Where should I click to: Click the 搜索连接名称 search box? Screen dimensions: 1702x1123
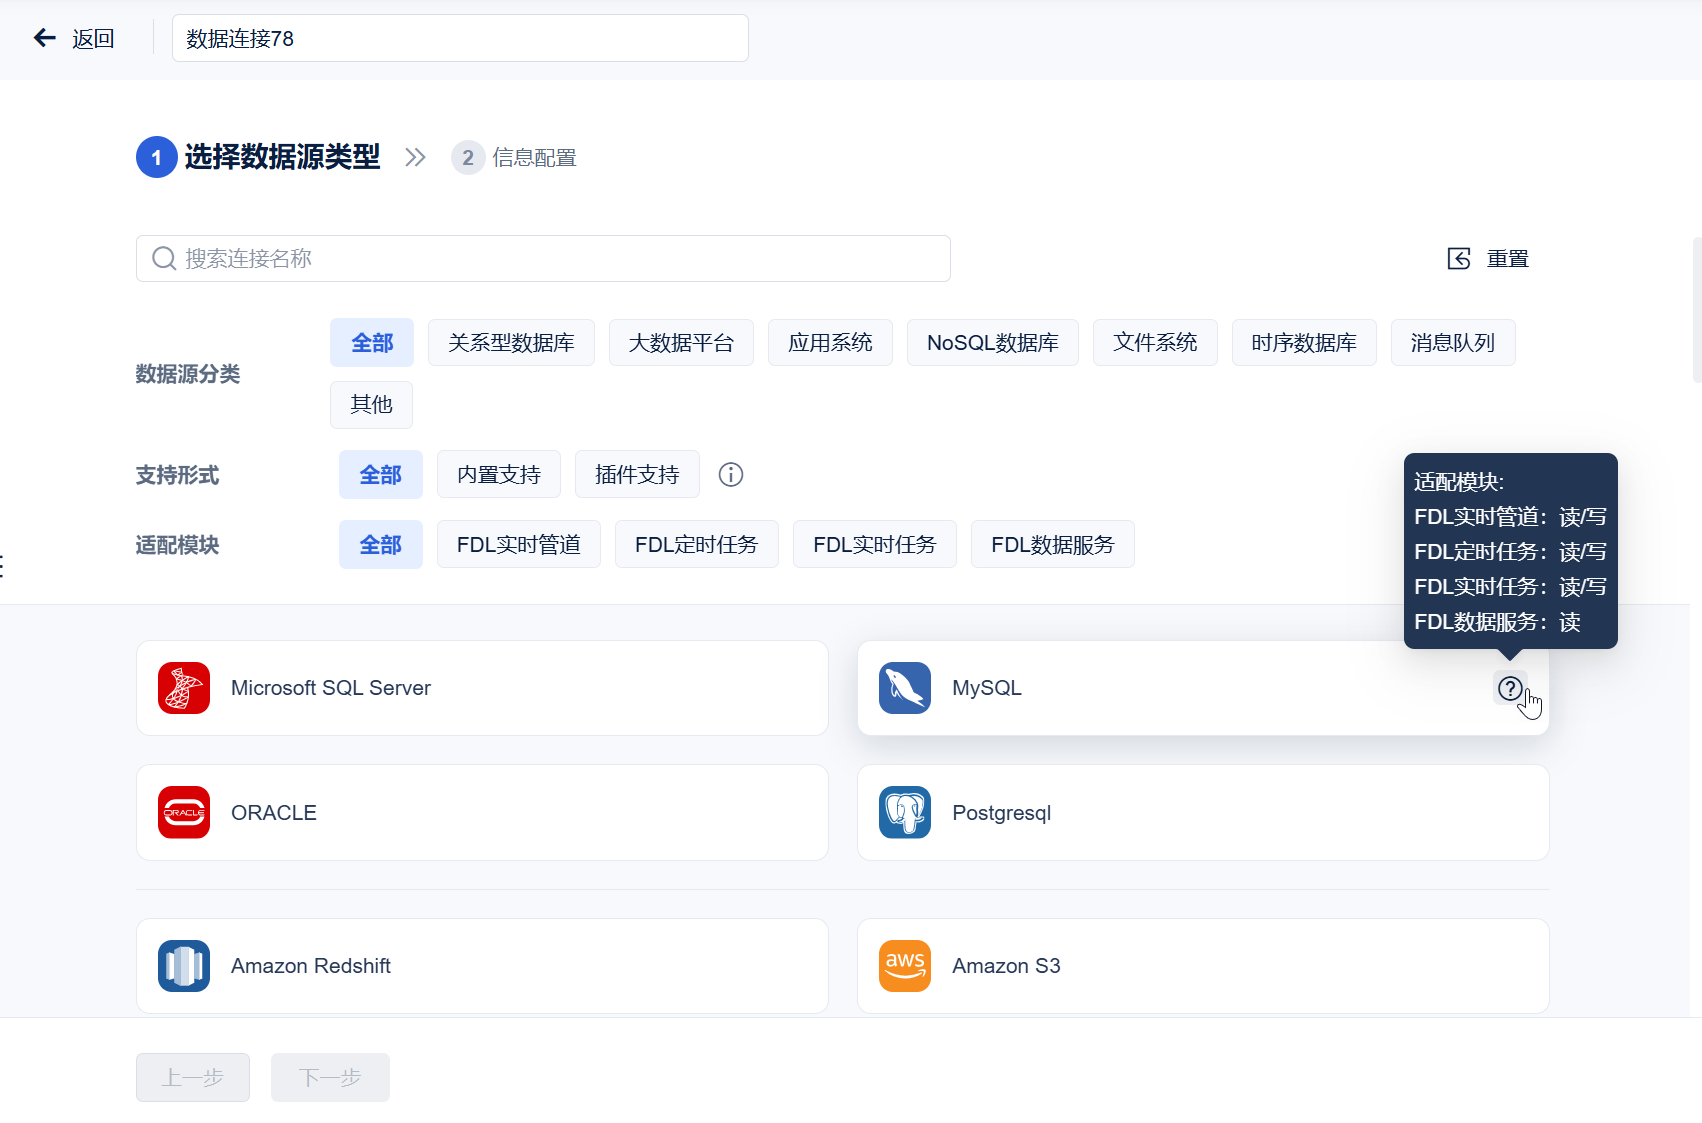[x=543, y=259]
